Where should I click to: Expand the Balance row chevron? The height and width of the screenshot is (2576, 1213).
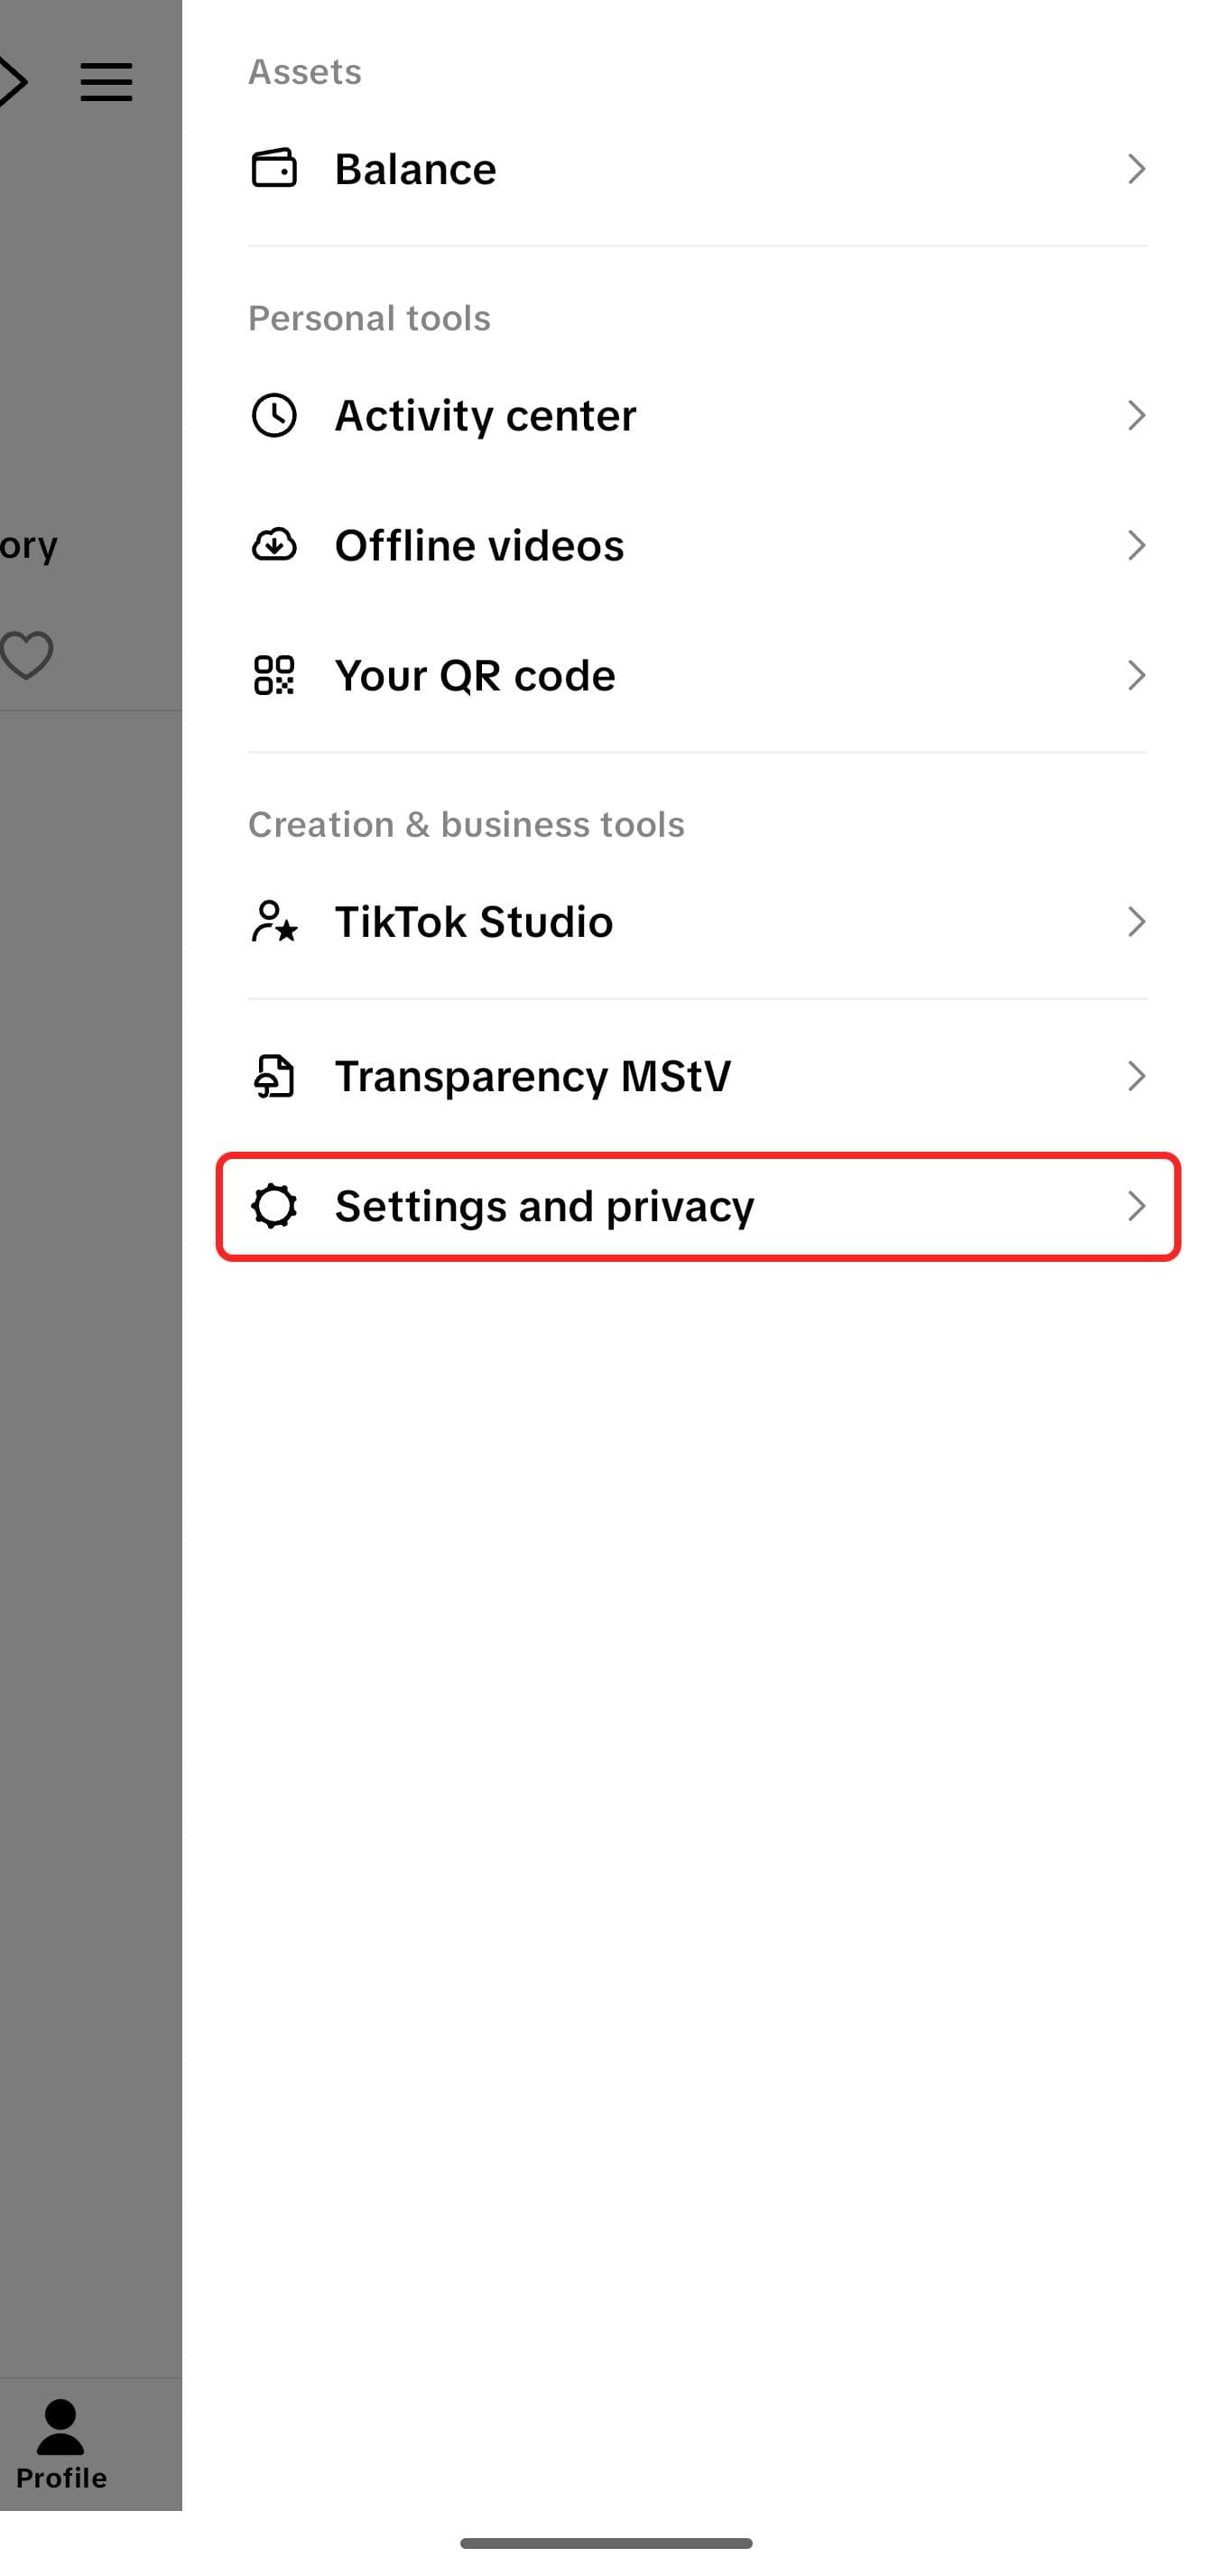tap(1137, 169)
